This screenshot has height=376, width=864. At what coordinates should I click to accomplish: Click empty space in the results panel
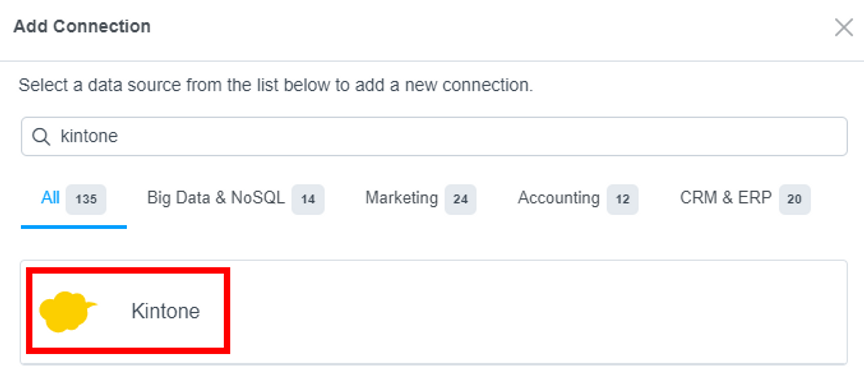tap(537, 311)
